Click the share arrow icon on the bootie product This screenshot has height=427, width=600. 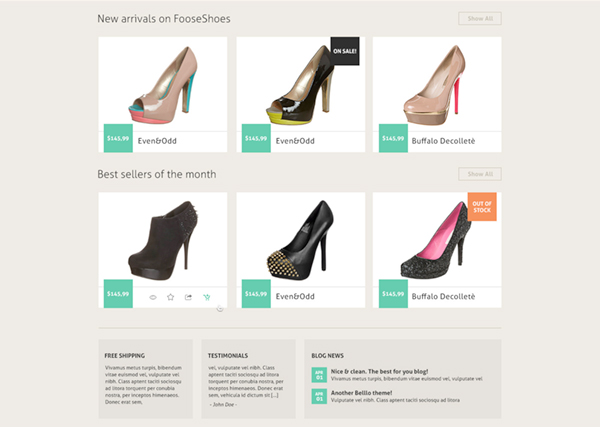click(x=188, y=297)
